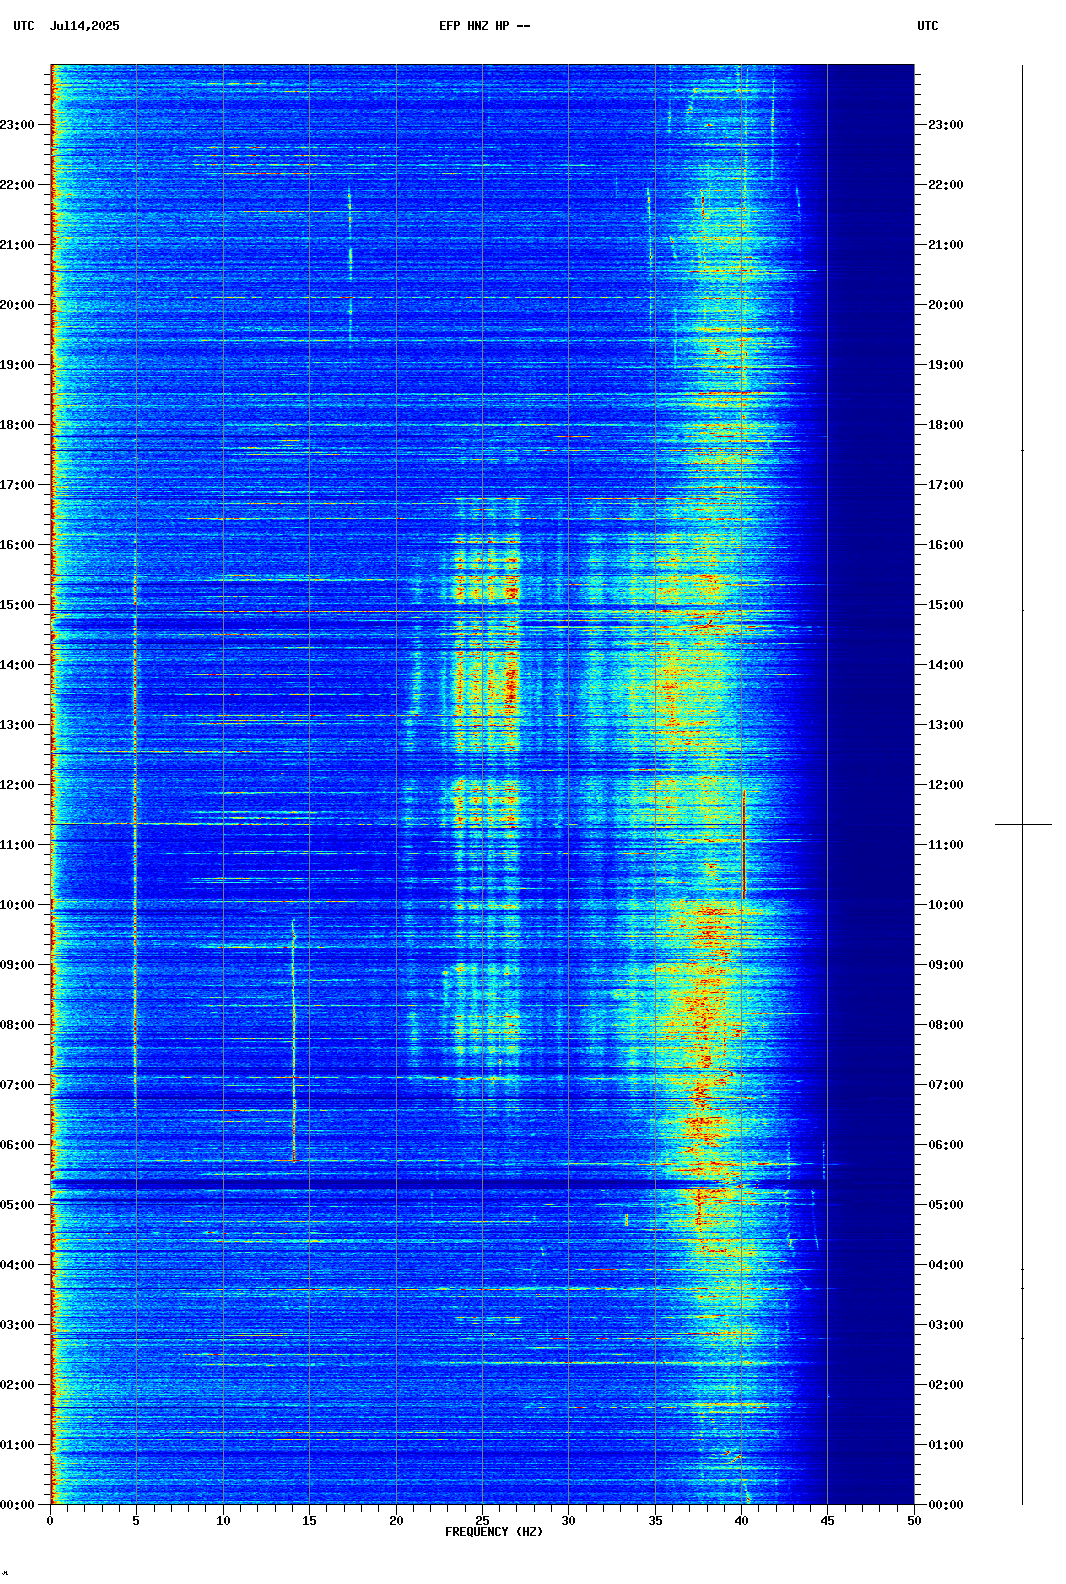Click the left-axis 00:00 time label
Screen dimensions: 1066x1584
tap(17, 1505)
